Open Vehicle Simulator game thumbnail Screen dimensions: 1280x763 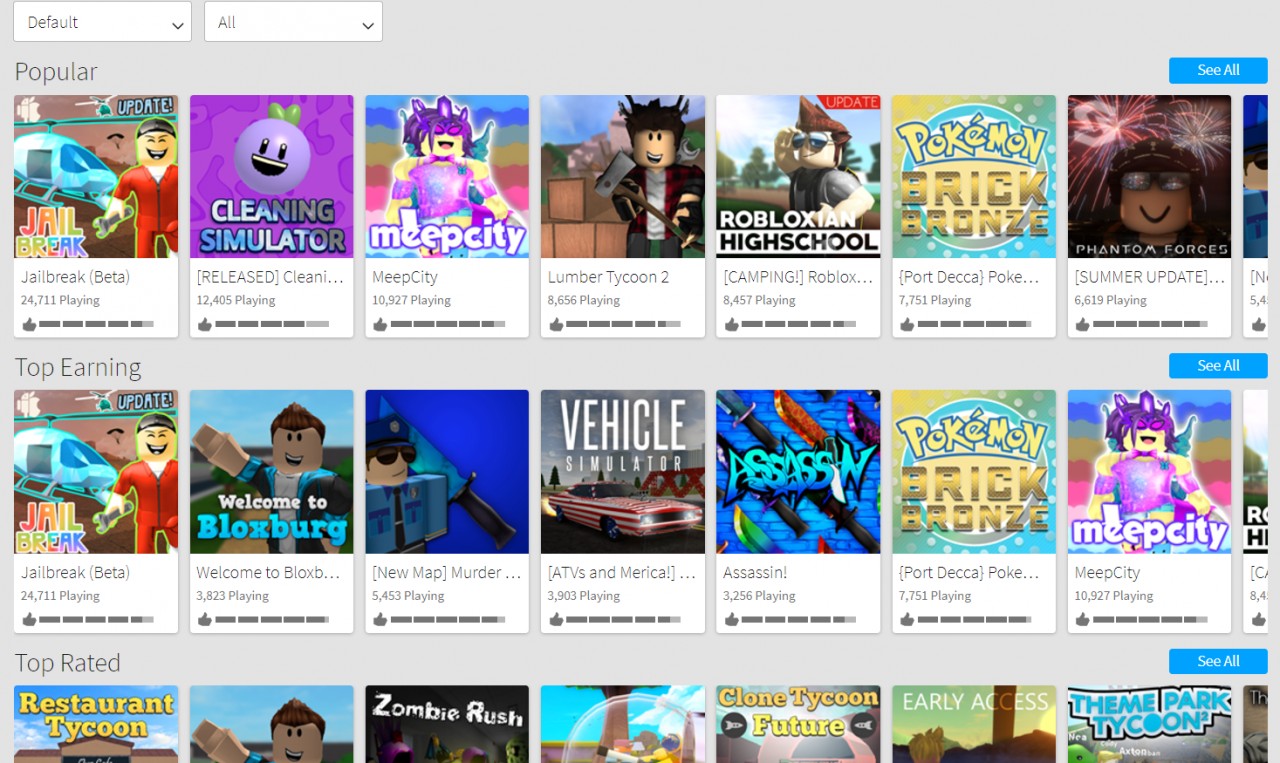(623, 472)
